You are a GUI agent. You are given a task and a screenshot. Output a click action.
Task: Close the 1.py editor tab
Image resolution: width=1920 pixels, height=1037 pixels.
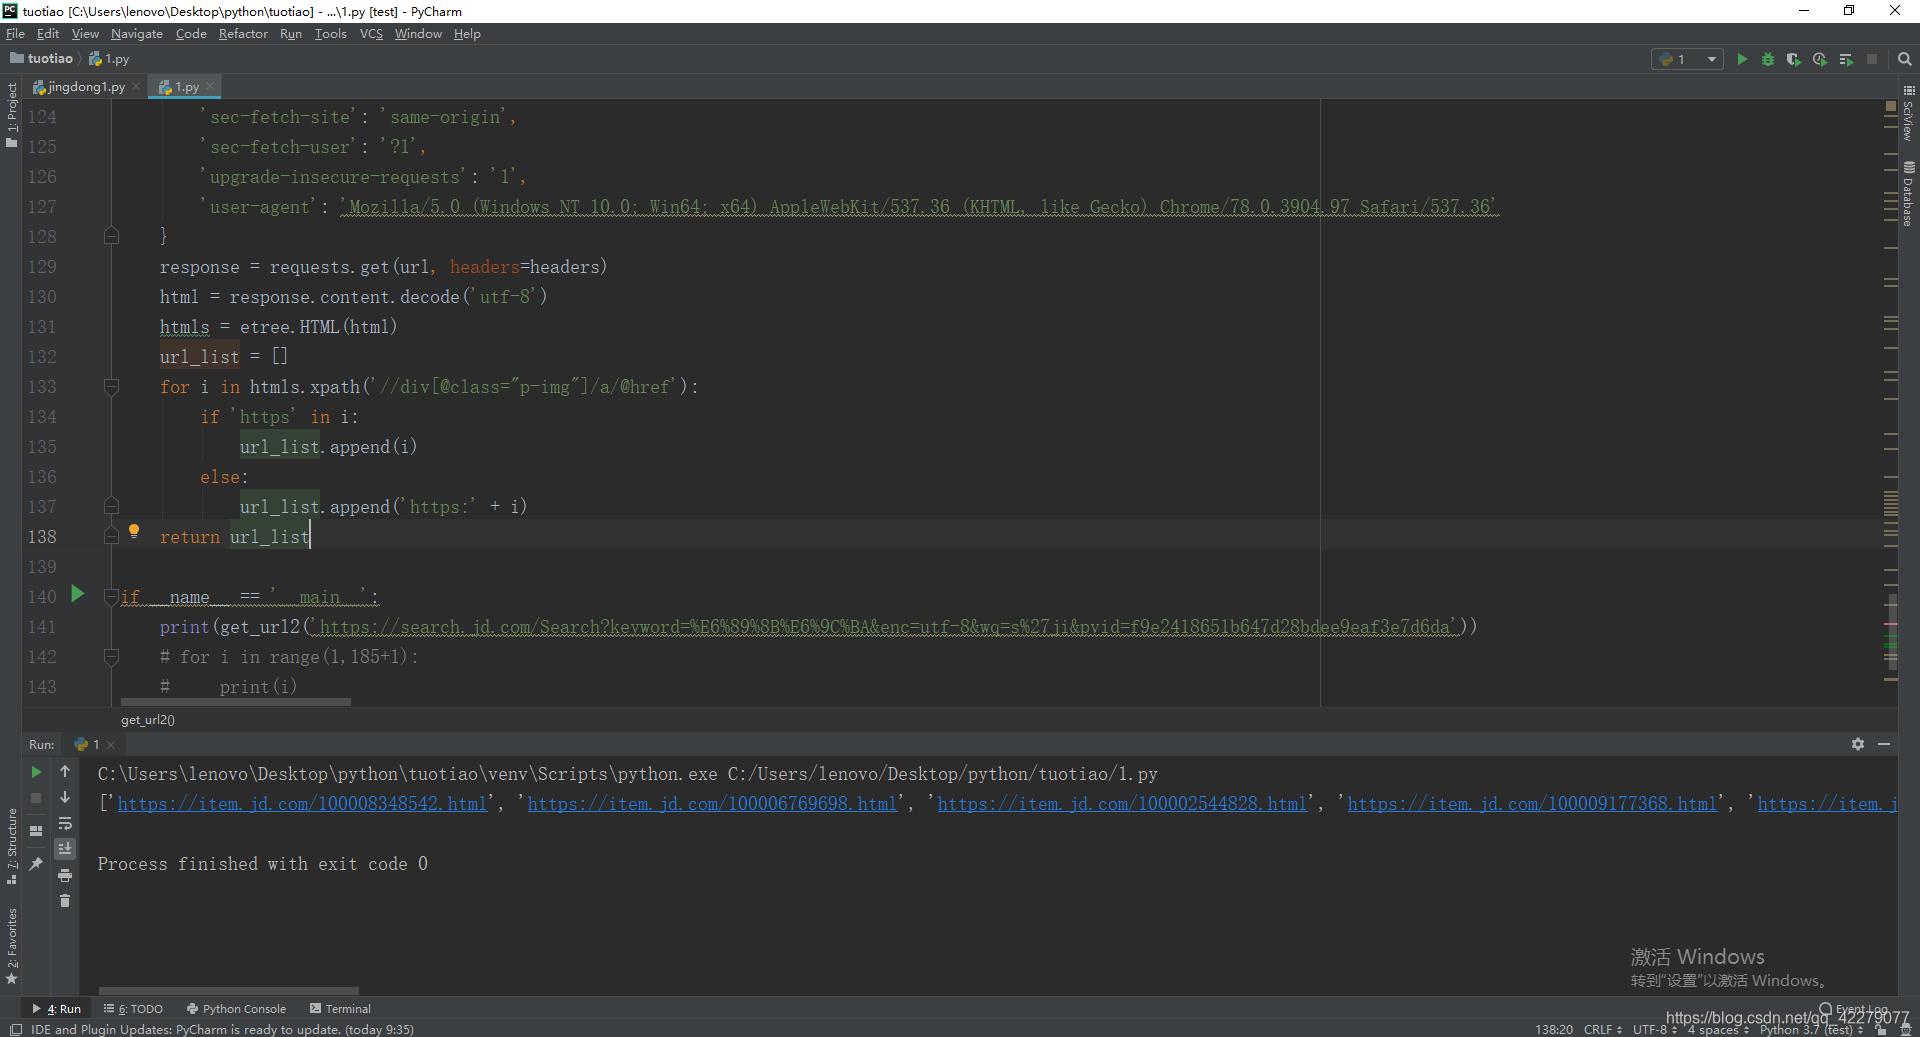(x=210, y=87)
